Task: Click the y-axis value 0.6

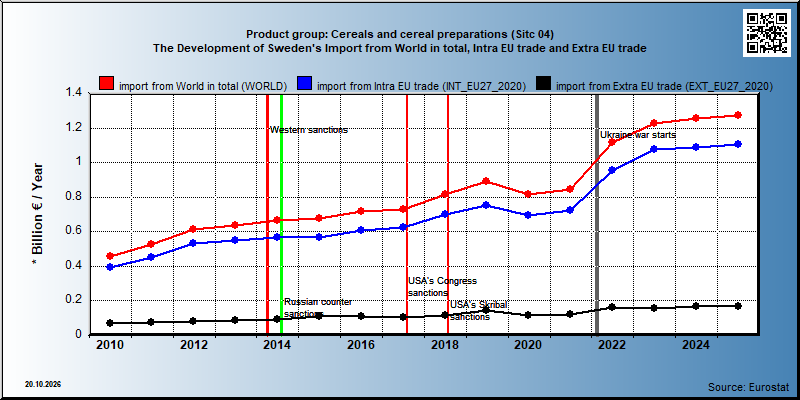Action: point(74,231)
